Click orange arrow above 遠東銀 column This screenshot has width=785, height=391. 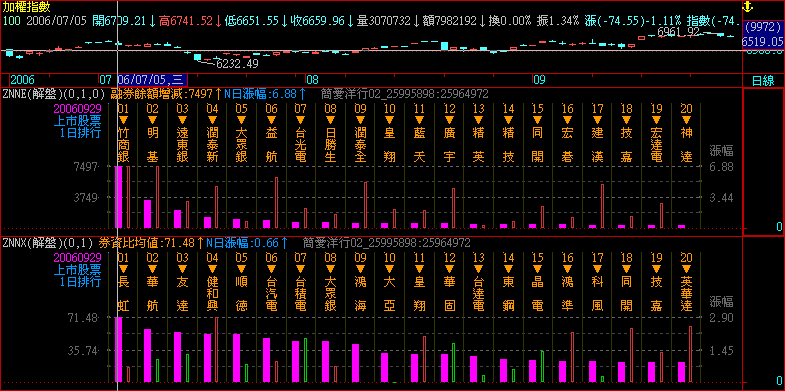click(182, 120)
